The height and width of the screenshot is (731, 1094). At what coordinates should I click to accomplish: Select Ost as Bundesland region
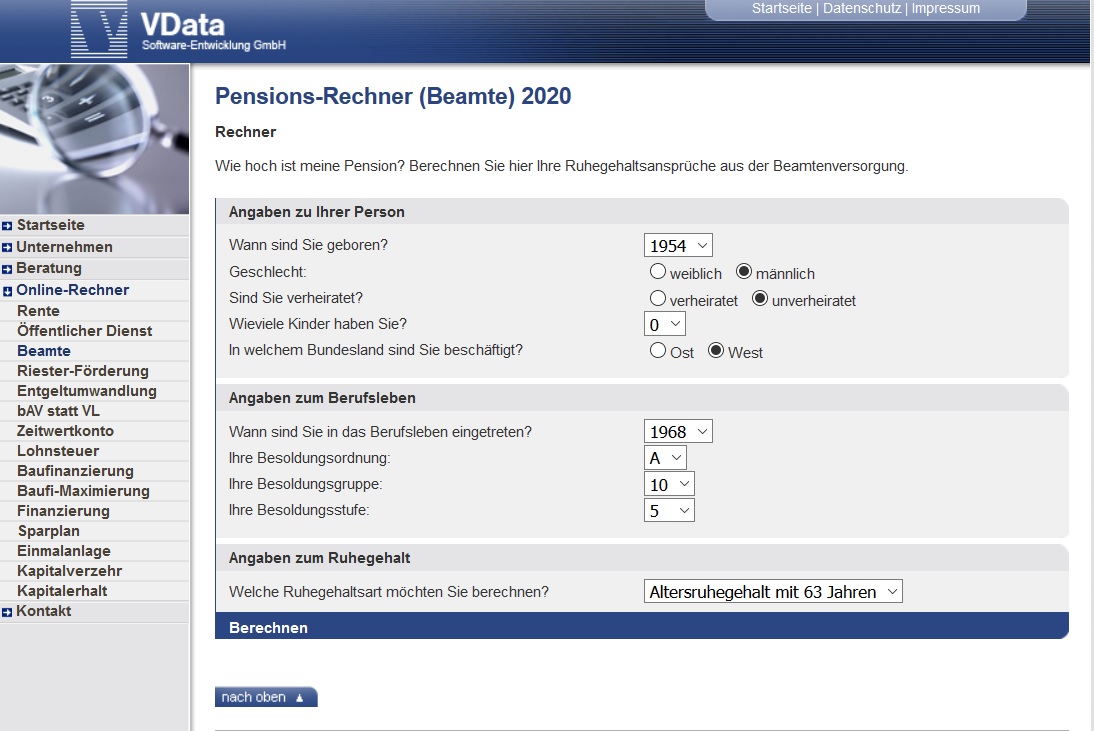coord(658,350)
